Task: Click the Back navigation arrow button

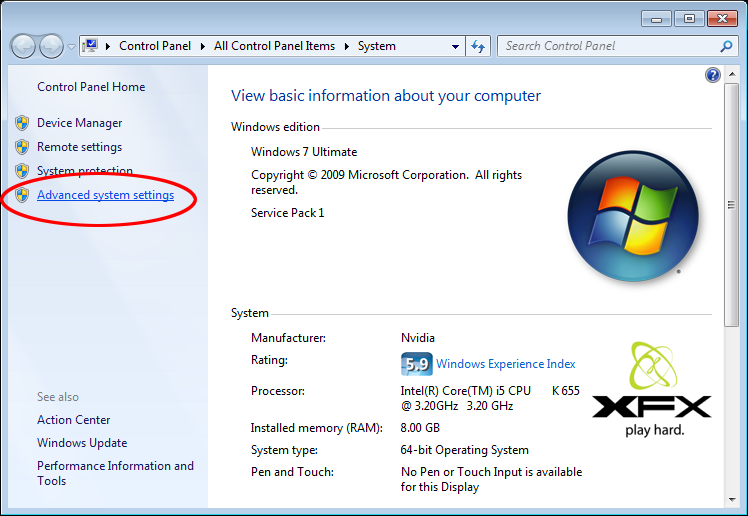Action: (x=23, y=46)
